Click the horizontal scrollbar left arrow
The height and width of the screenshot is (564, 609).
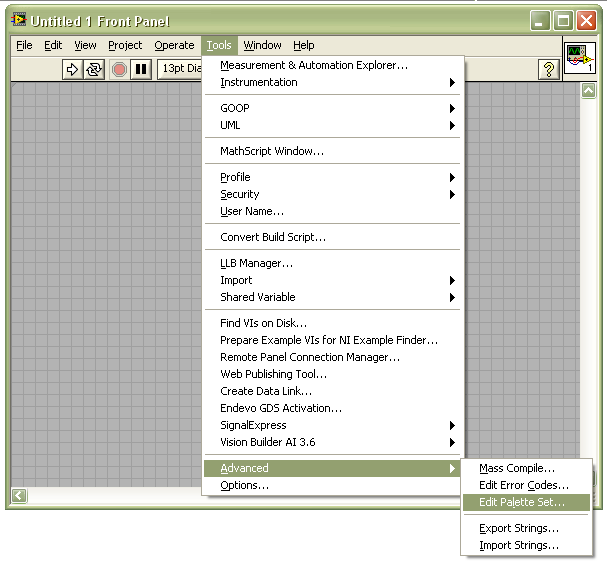[19, 495]
